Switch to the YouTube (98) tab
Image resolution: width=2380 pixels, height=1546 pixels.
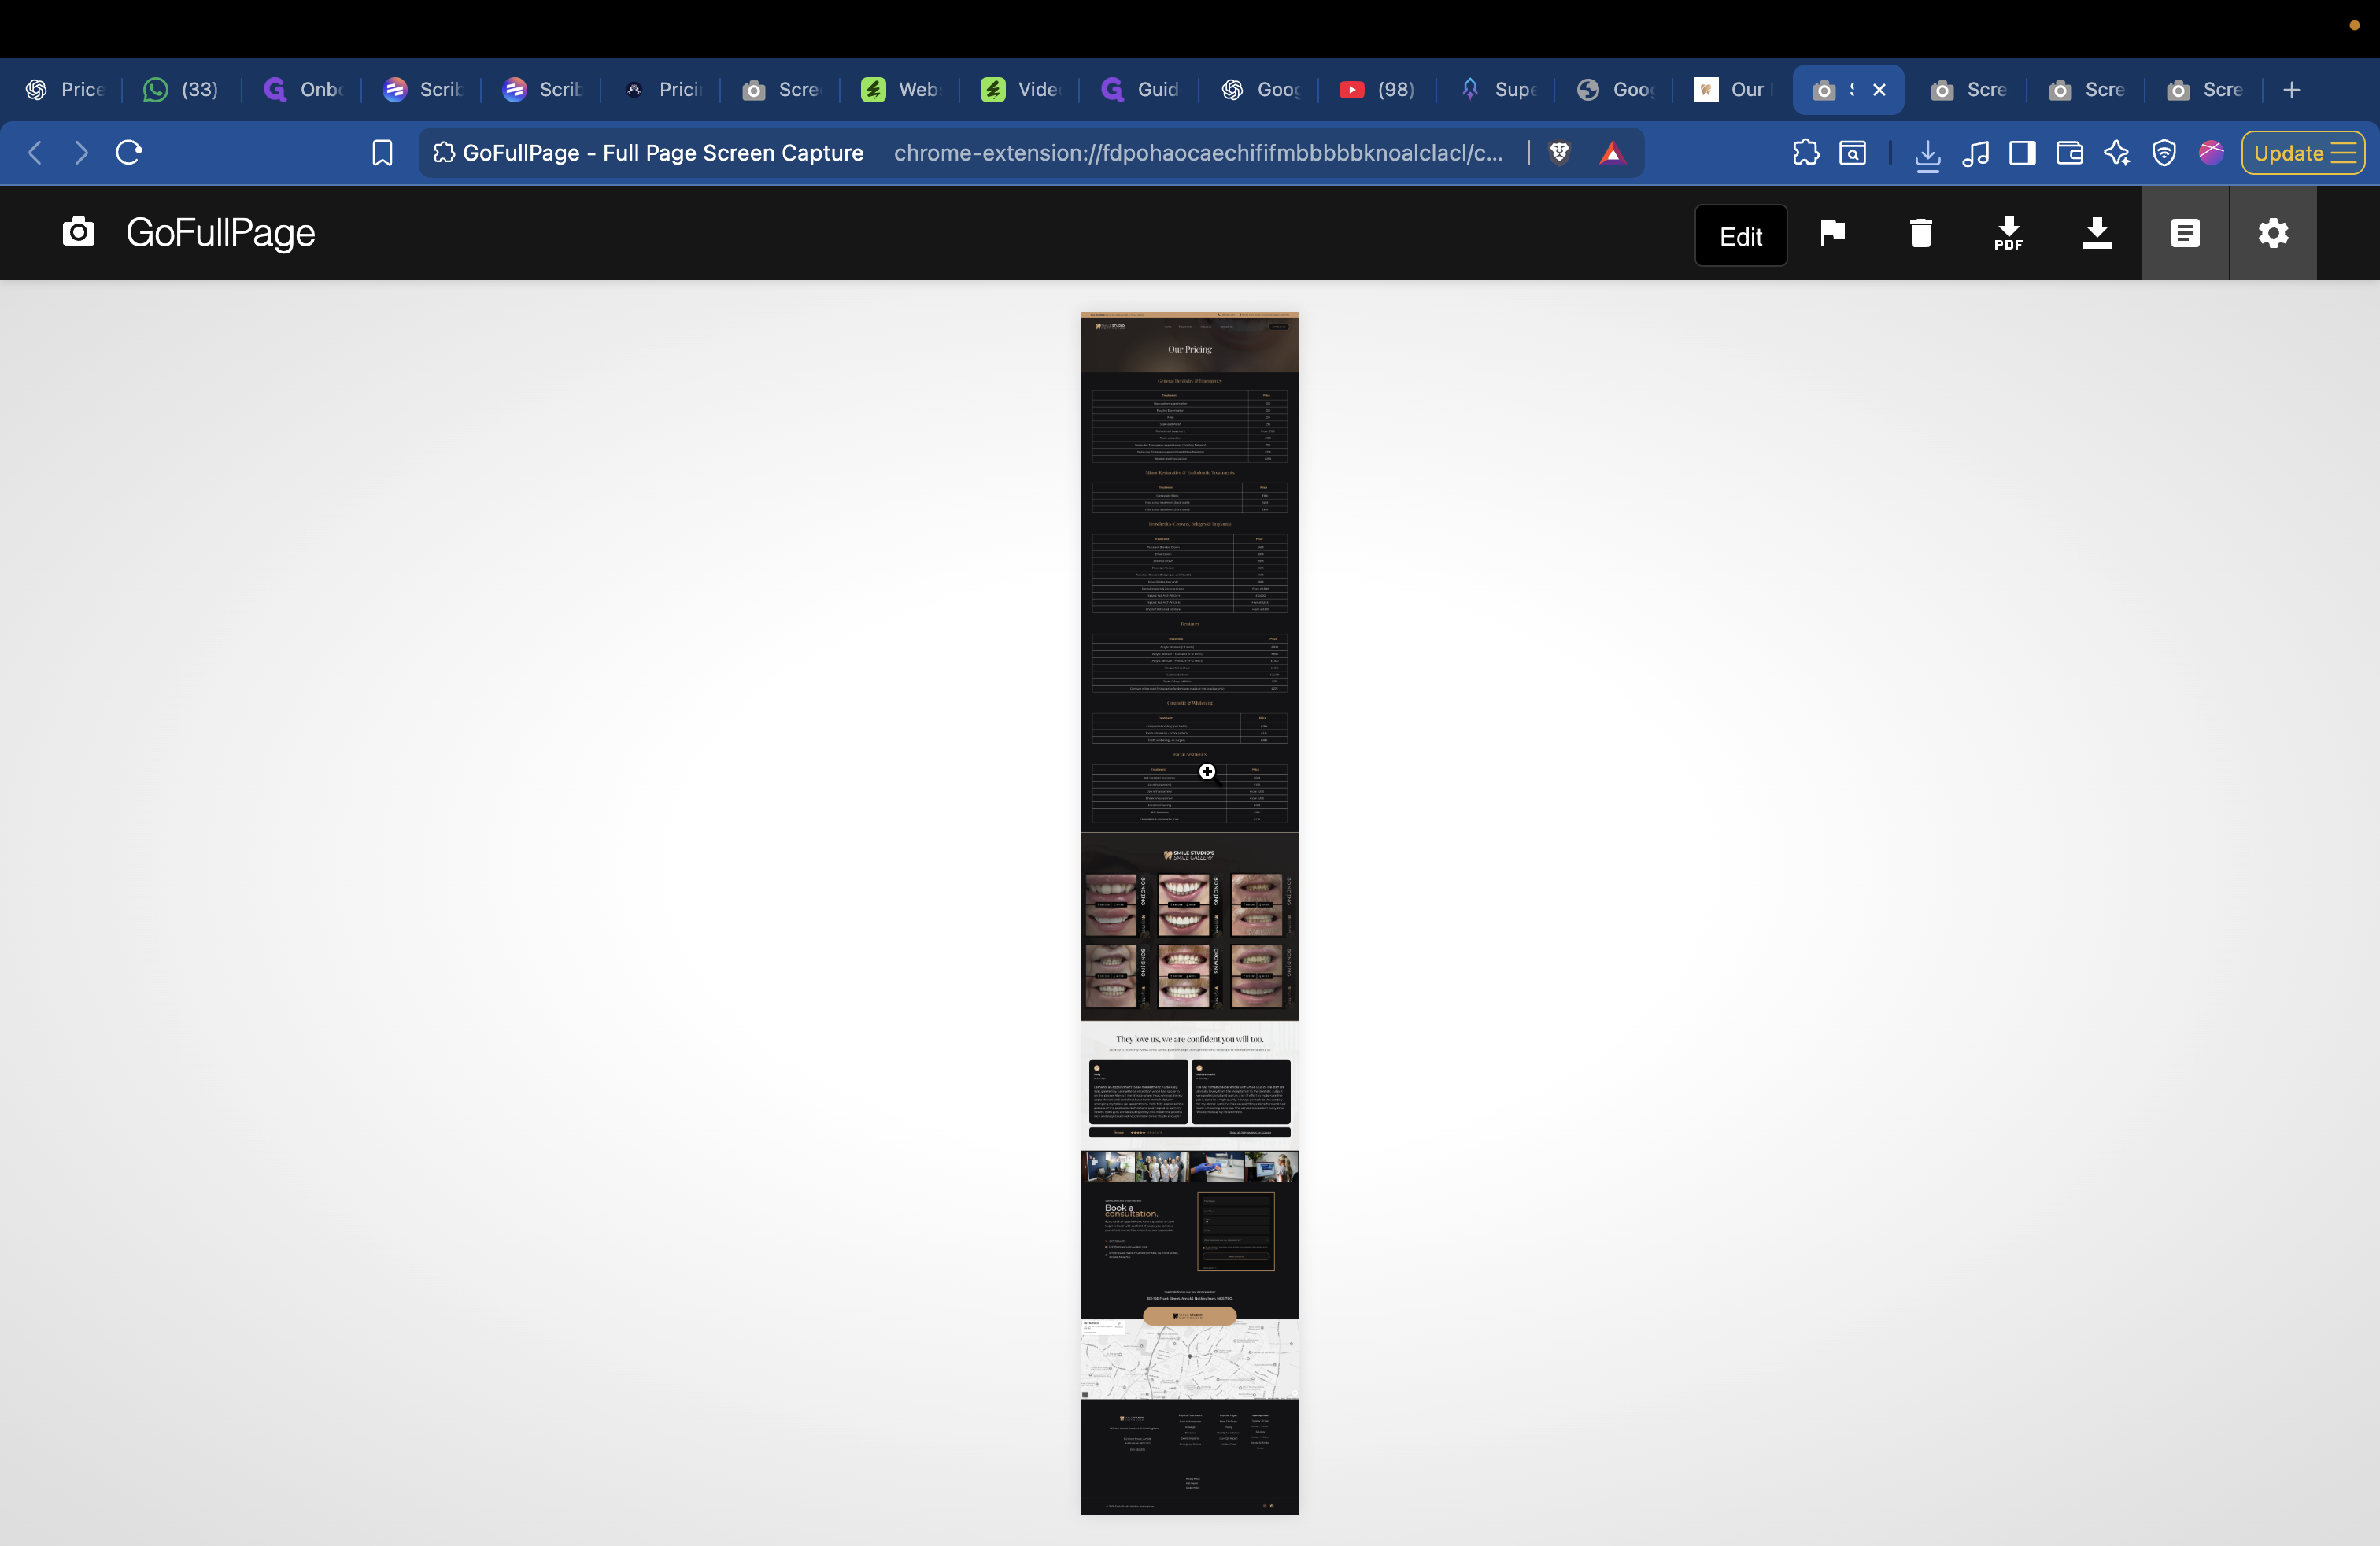(1376, 89)
